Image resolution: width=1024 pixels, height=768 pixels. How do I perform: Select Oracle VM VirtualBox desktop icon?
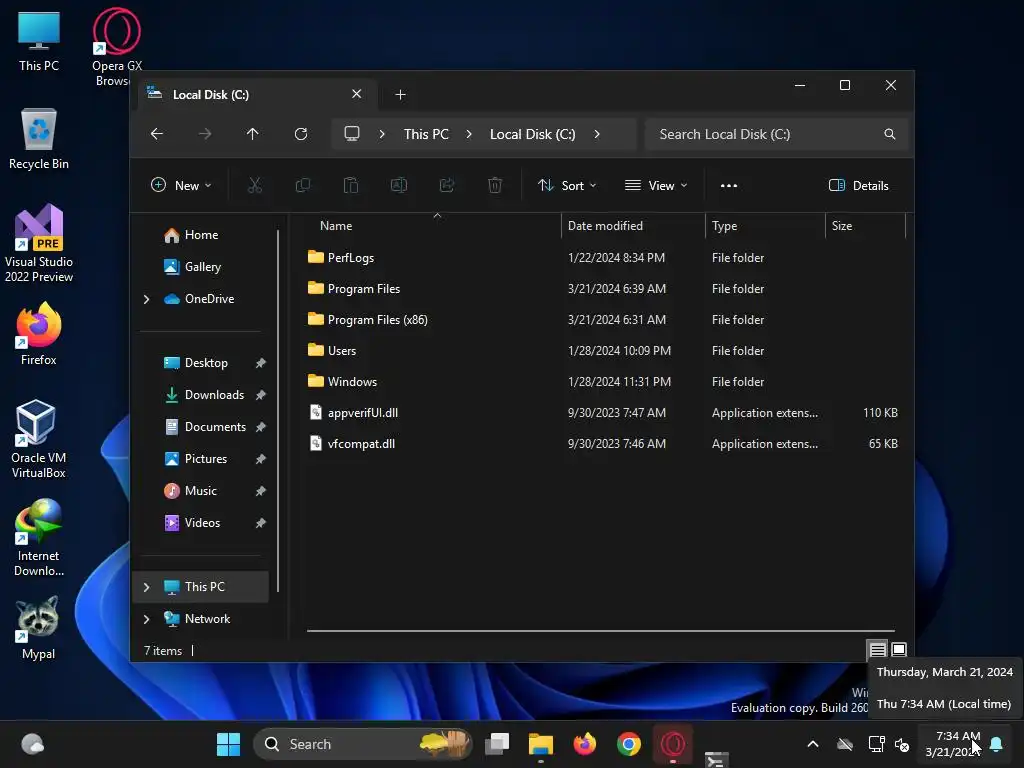(39, 439)
